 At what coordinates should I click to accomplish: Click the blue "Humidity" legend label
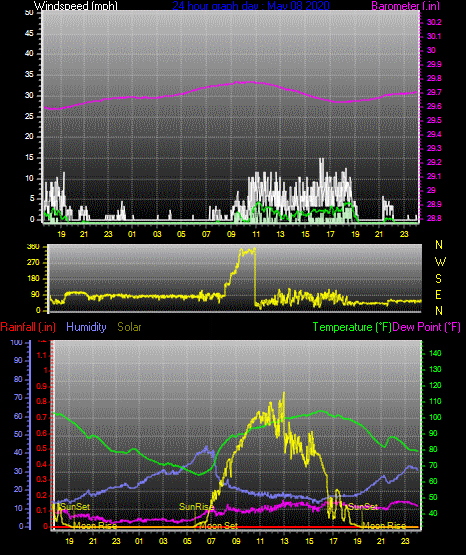(86, 327)
